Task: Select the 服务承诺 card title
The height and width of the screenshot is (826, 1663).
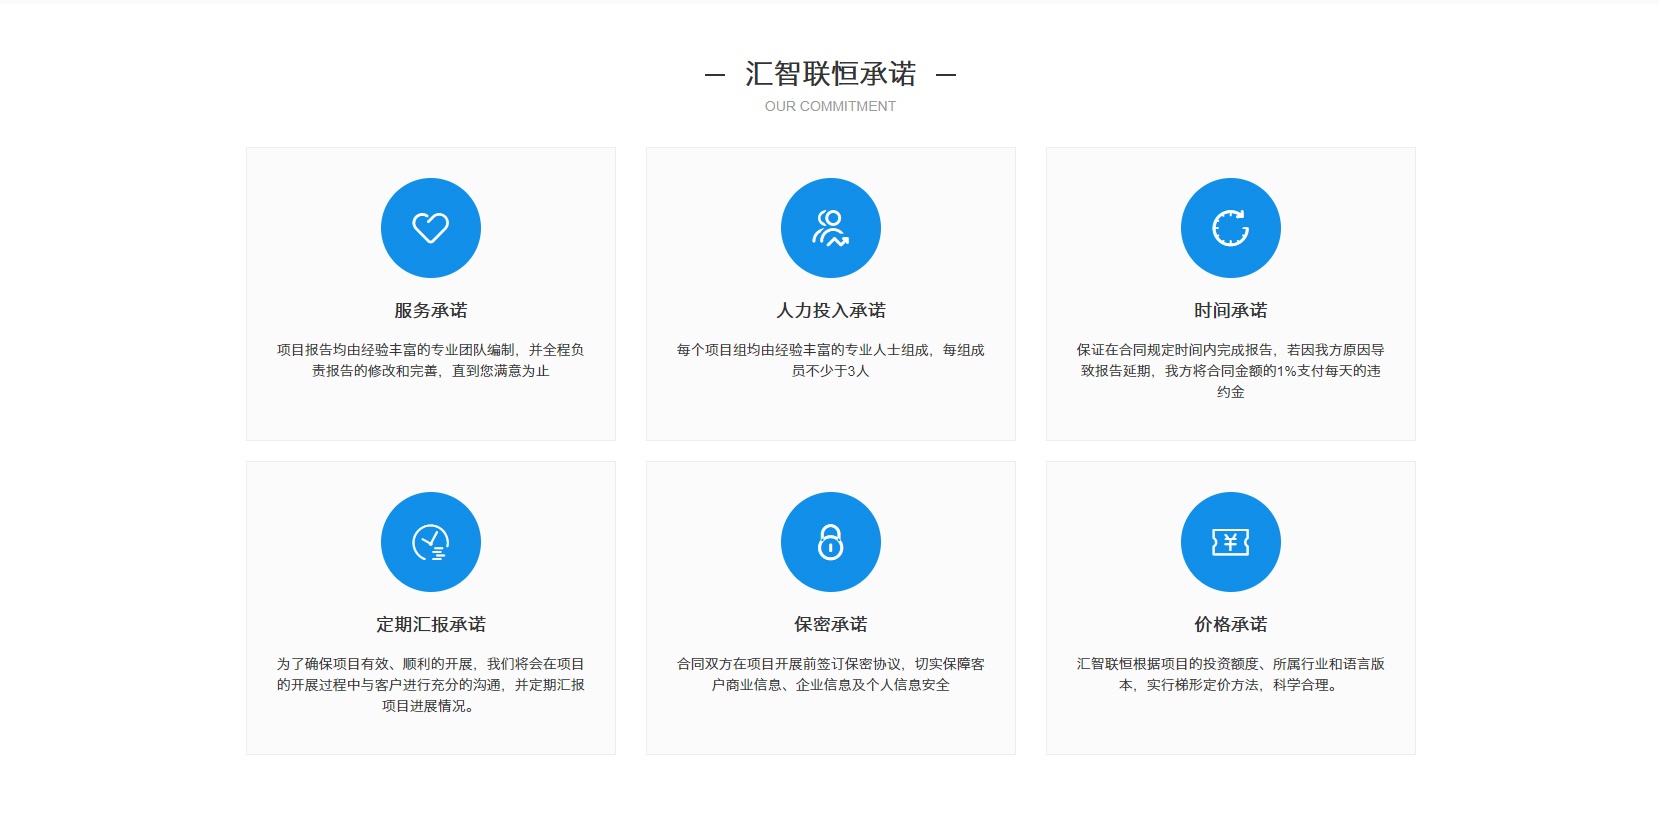Action: (x=431, y=311)
